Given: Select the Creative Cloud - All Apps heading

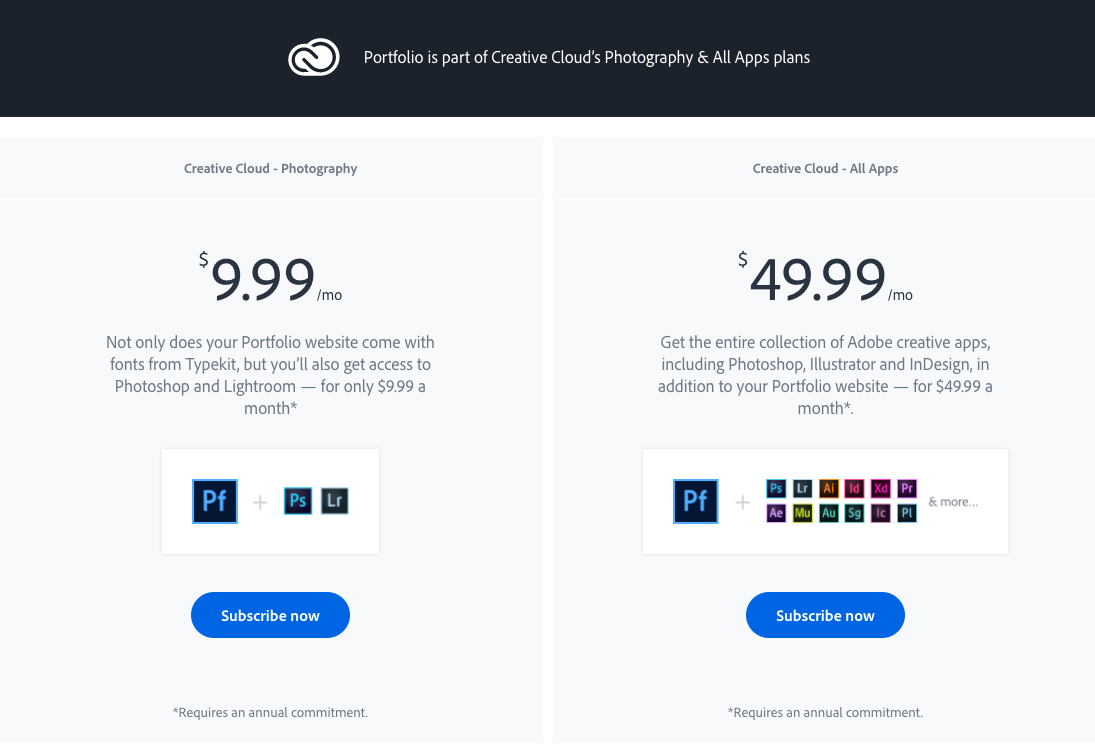Looking at the screenshot, I should coord(825,169).
